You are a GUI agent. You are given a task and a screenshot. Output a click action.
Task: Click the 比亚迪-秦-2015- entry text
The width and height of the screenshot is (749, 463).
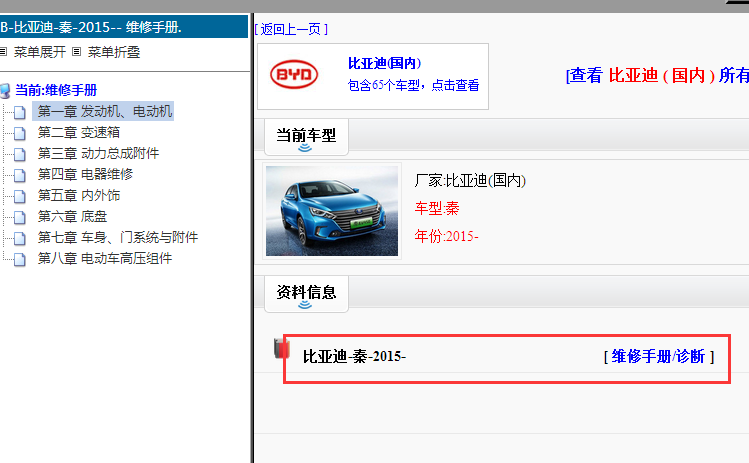point(354,356)
